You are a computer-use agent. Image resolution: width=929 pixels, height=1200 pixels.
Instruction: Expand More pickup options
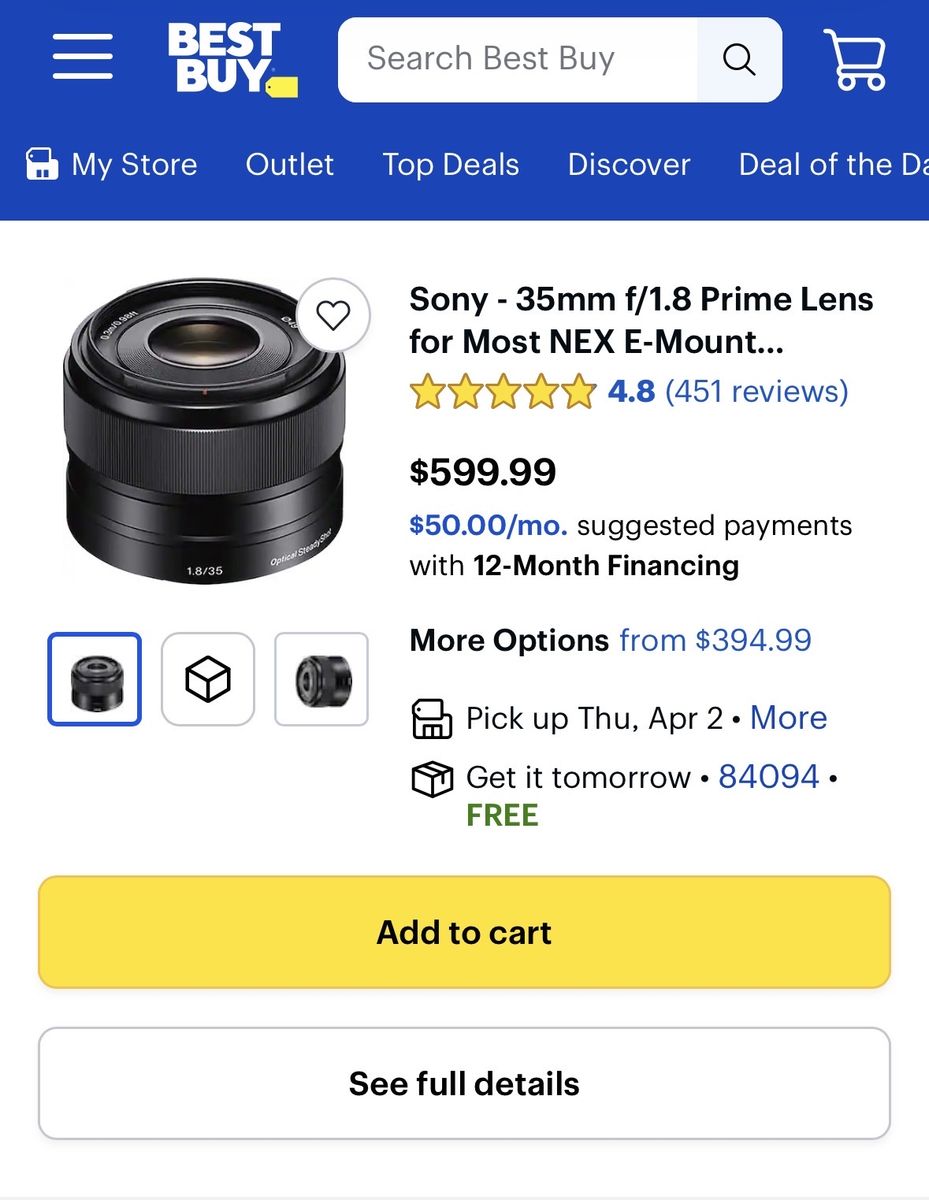tap(788, 718)
